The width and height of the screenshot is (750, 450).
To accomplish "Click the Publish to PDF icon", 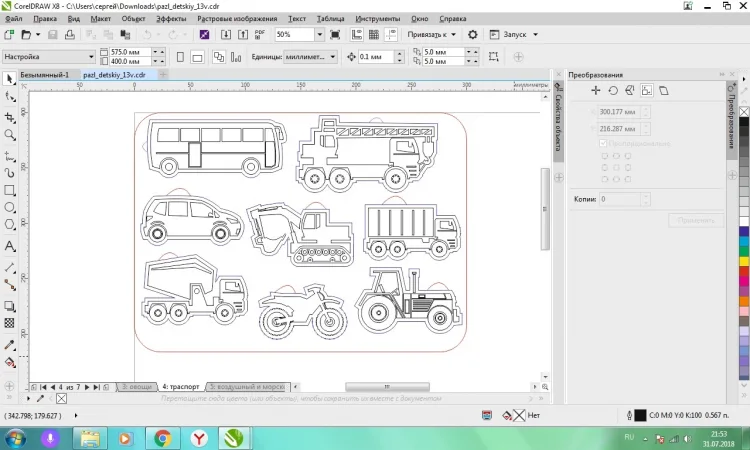I will point(260,34).
